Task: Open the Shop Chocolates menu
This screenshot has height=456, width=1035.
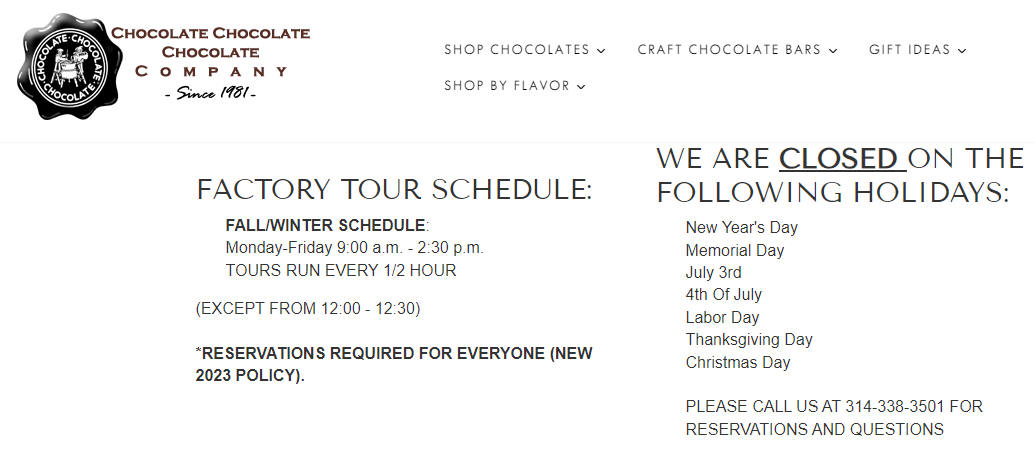Action: (517, 49)
